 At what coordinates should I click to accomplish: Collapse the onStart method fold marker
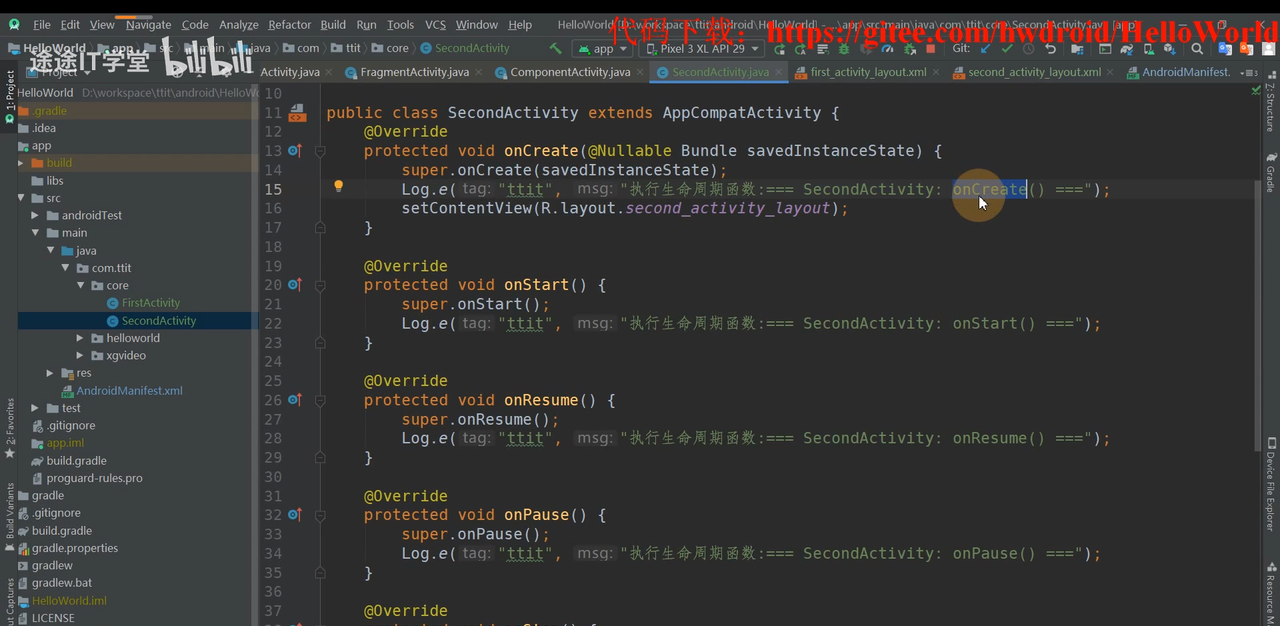(x=320, y=285)
